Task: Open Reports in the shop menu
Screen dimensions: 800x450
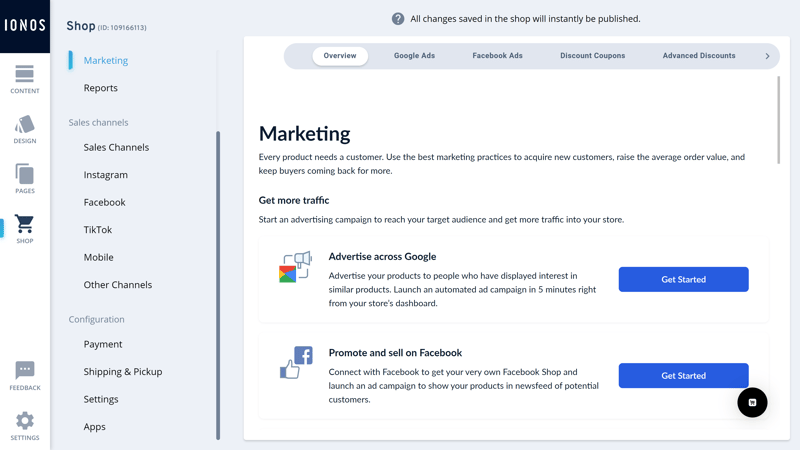Action: 101,88
